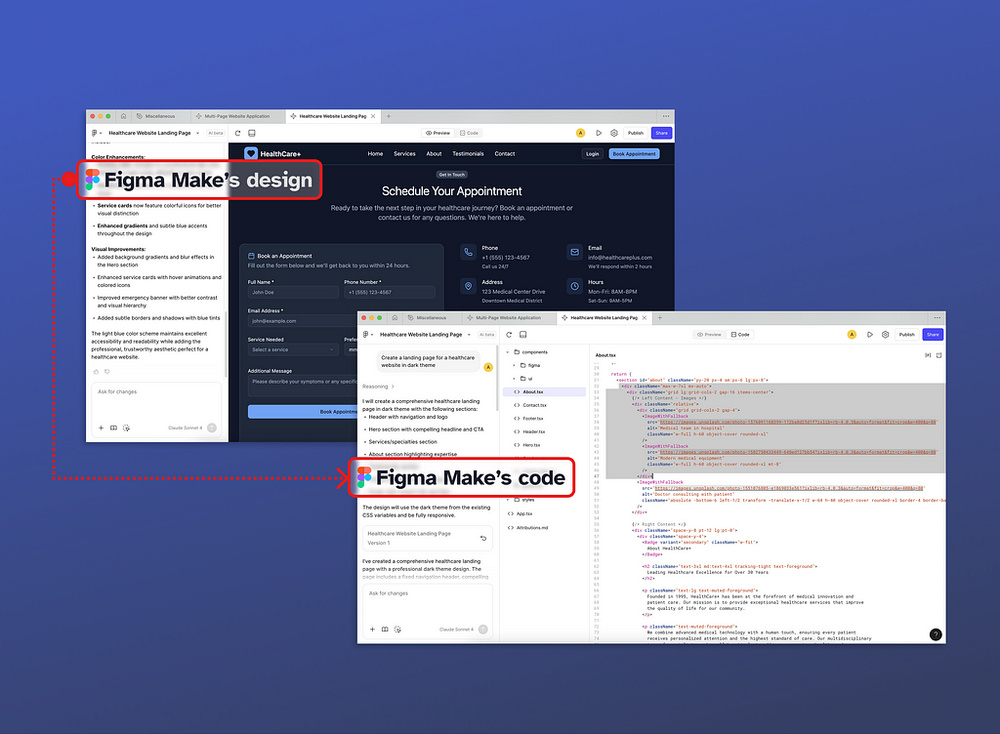
Task: Click the help question-mark icon bottom right
Action: (x=935, y=633)
